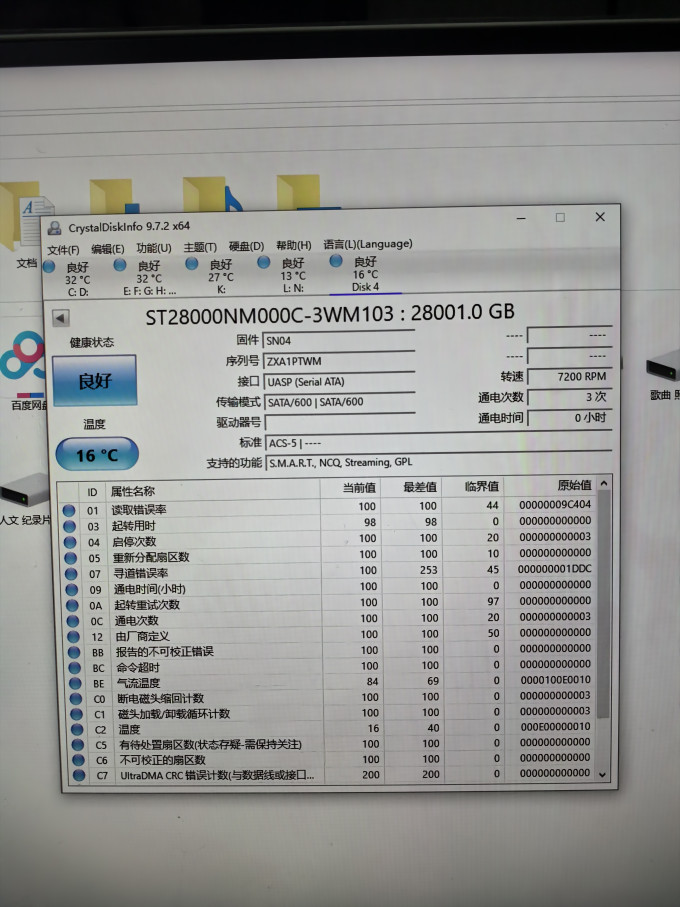Select the L: N: disk status icon
680x907 pixels.
264,263
